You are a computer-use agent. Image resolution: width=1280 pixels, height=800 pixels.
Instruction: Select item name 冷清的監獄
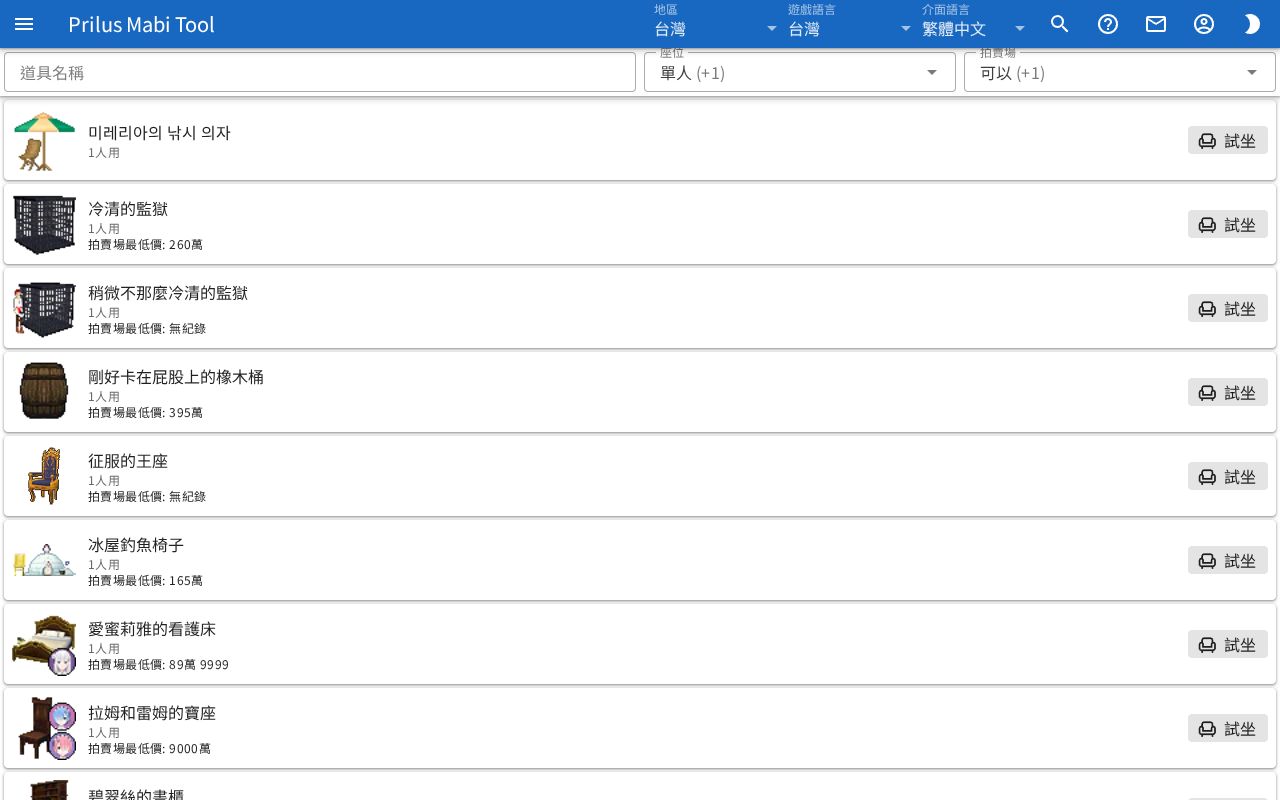click(x=128, y=208)
